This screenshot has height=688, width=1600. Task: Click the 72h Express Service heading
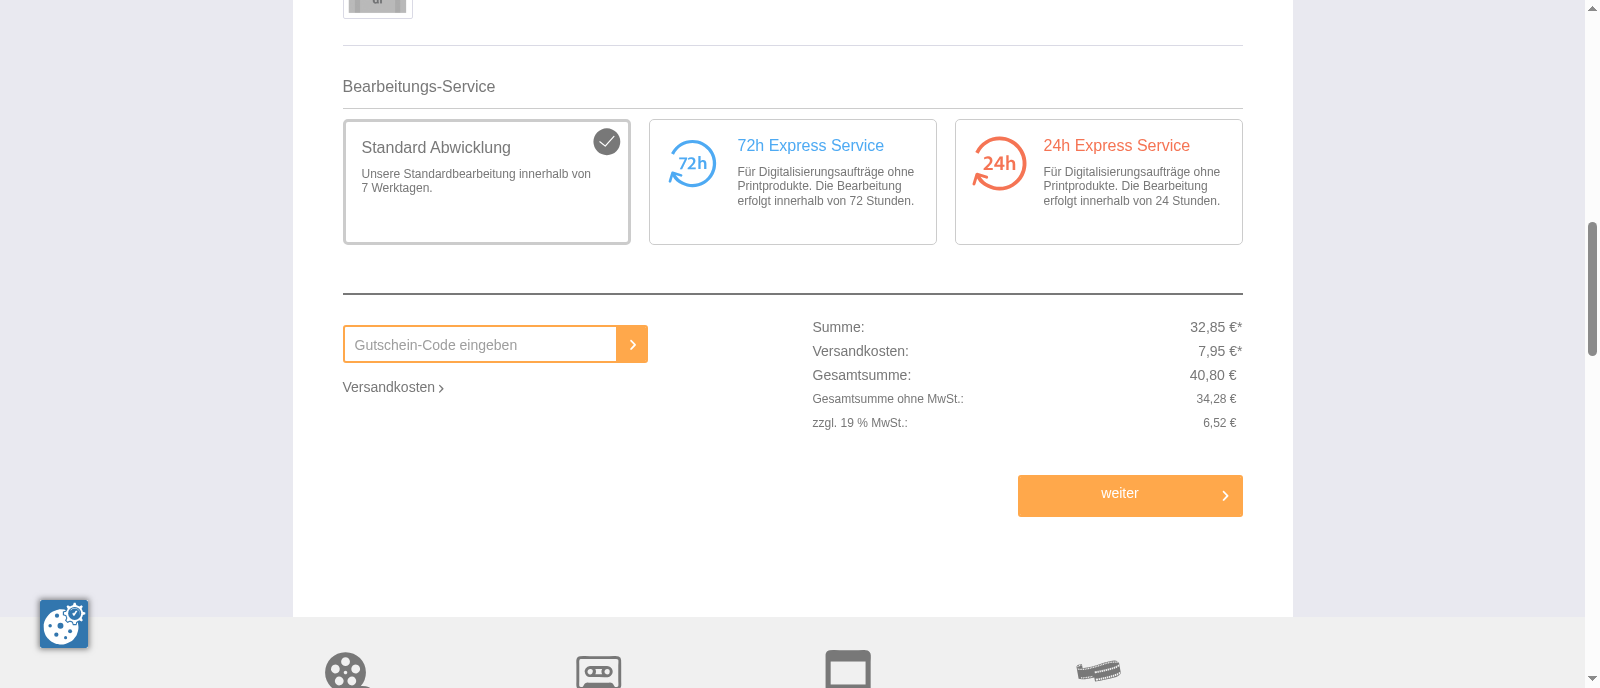[x=810, y=146]
